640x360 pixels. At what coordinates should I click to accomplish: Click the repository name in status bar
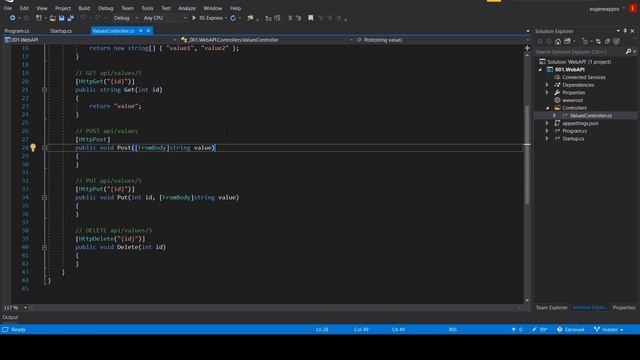(571, 329)
